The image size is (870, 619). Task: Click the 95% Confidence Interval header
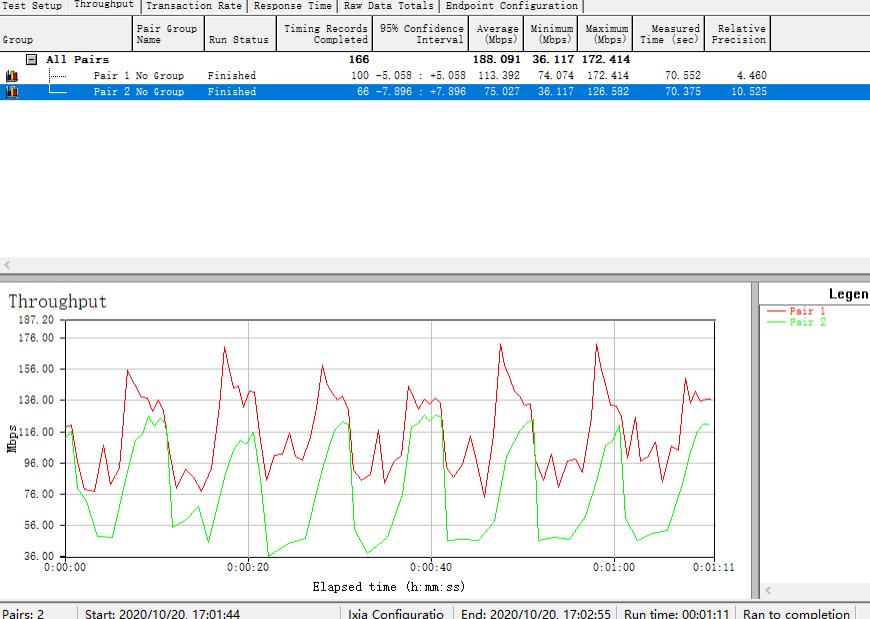click(x=421, y=34)
